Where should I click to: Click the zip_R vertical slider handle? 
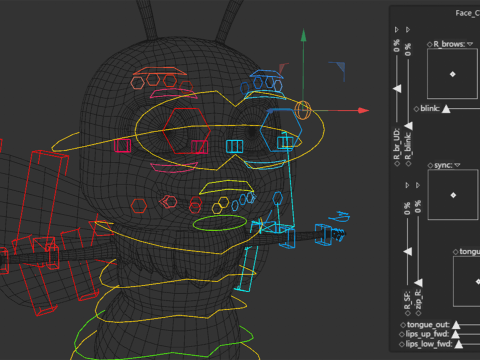tap(419, 283)
